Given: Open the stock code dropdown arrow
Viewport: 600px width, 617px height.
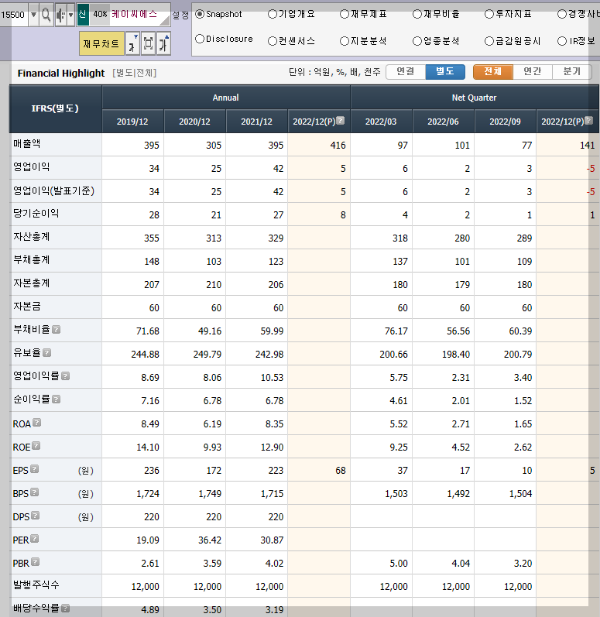Looking at the screenshot, I should [34, 15].
